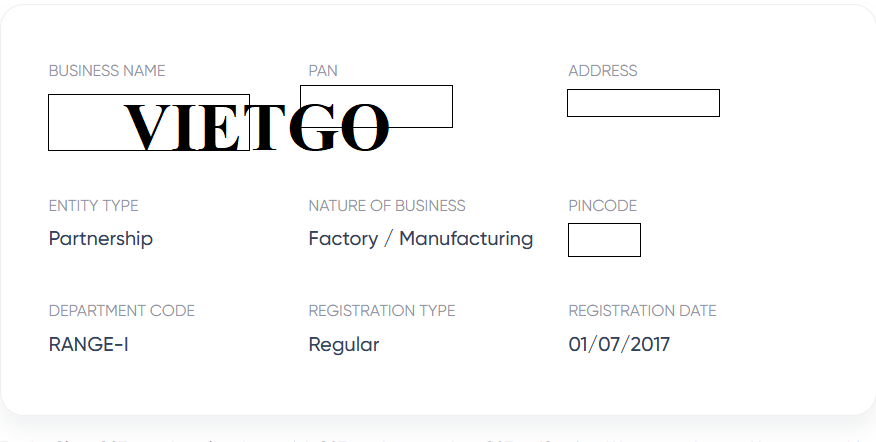
Task: Click the PAN field label
Action: coord(323,71)
